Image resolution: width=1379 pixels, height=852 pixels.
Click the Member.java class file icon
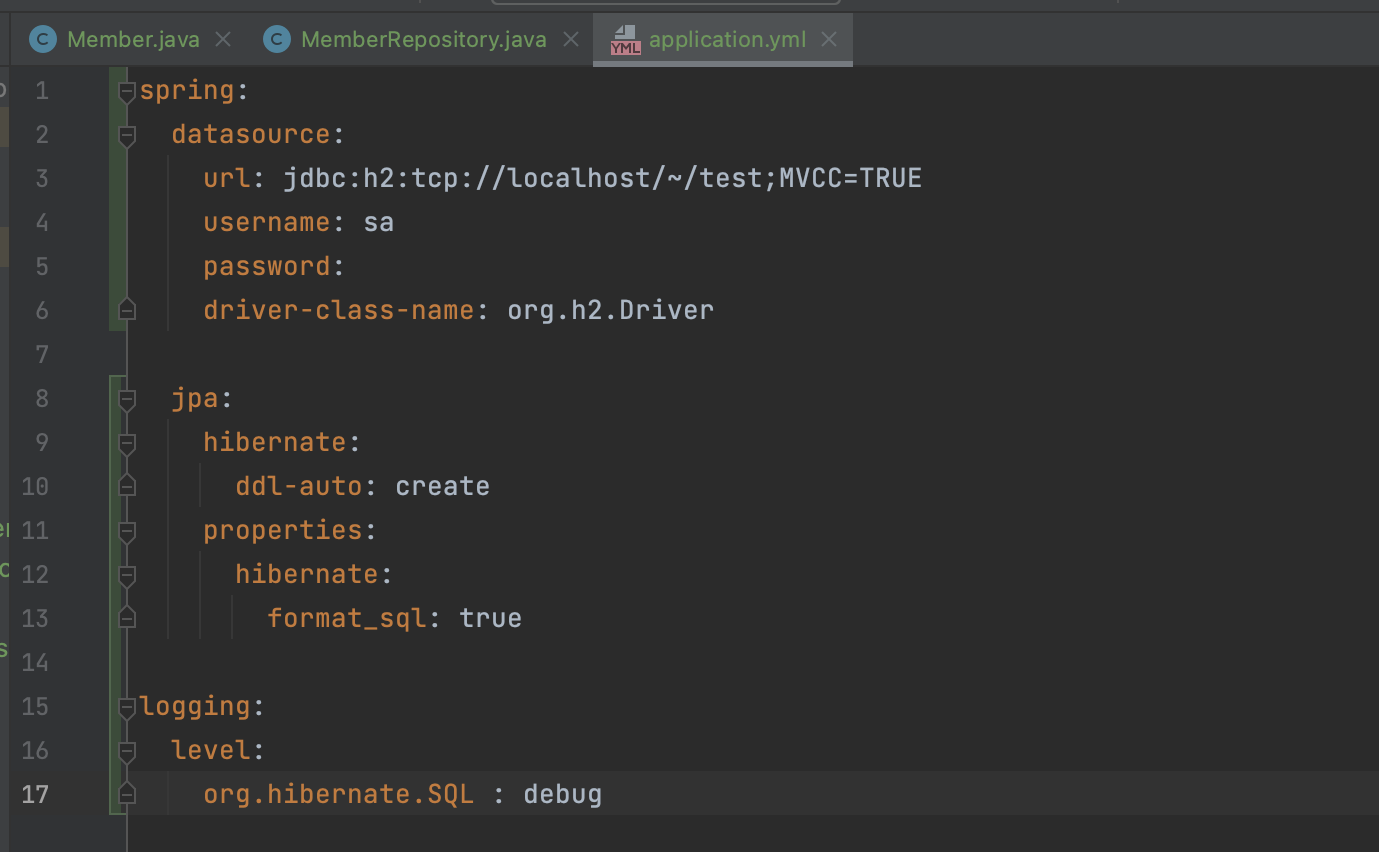(43, 40)
